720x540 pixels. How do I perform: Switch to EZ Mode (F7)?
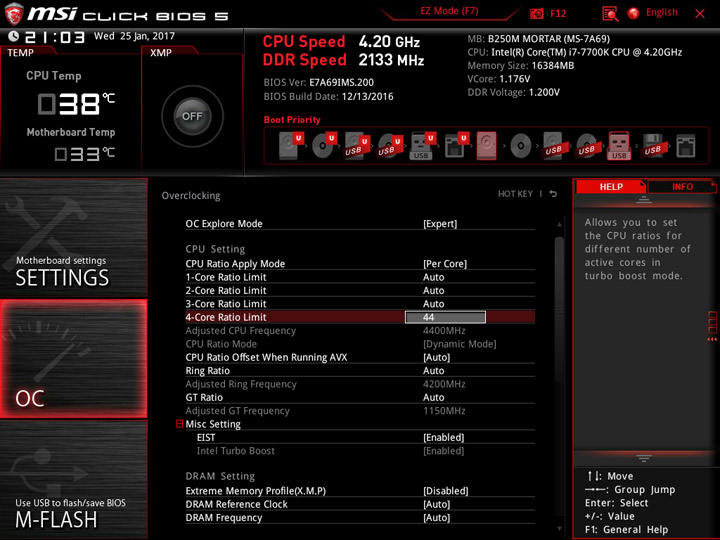tap(449, 11)
